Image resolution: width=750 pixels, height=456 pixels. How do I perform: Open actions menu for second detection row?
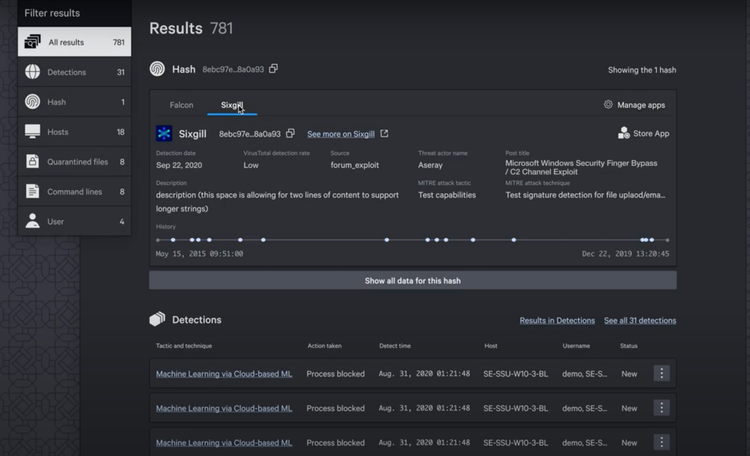661,408
